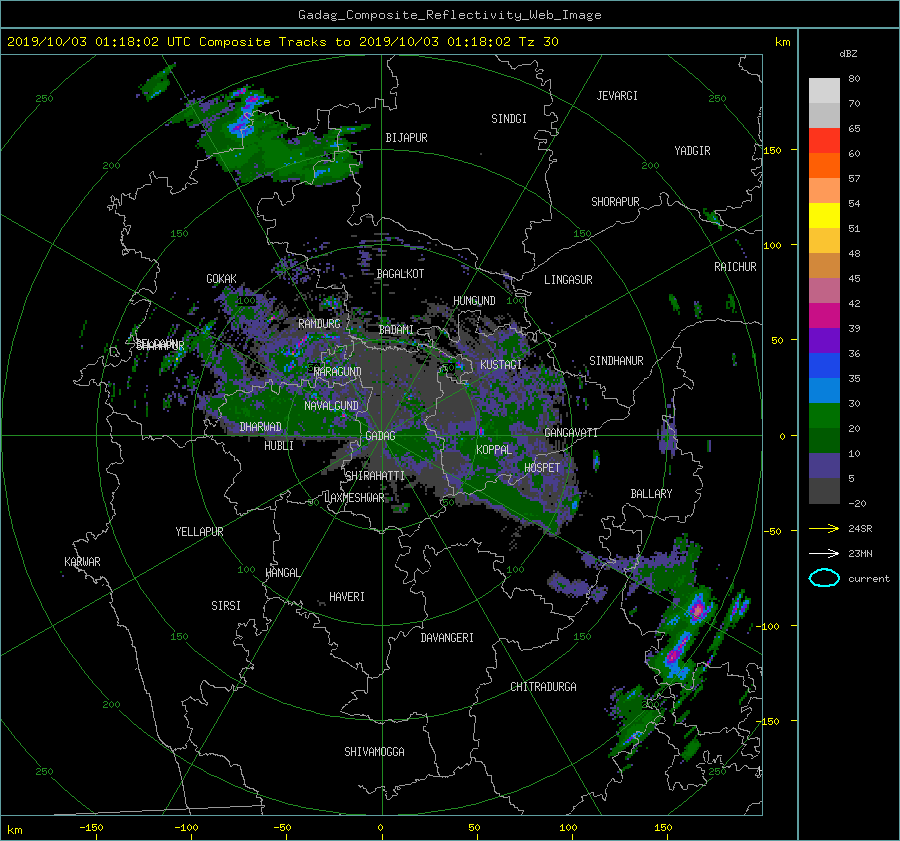Pick the dark grey 5 dBZ swatch
900x841 pixels.
tap(824, 490)
